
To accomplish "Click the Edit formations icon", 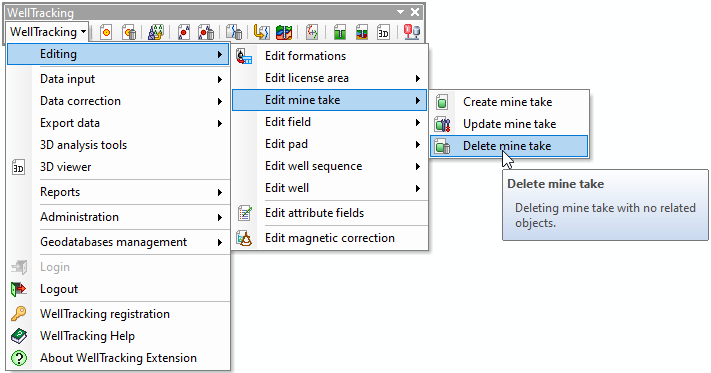I will point(244,57).
